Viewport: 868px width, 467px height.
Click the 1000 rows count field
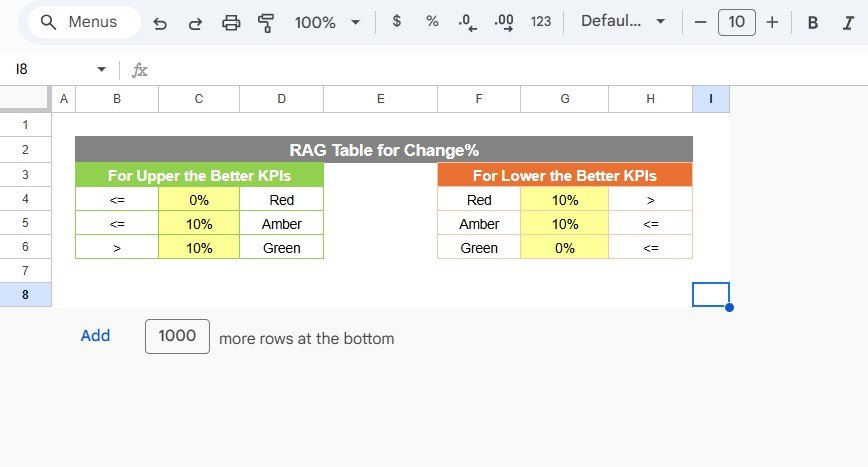click(177, 336)
